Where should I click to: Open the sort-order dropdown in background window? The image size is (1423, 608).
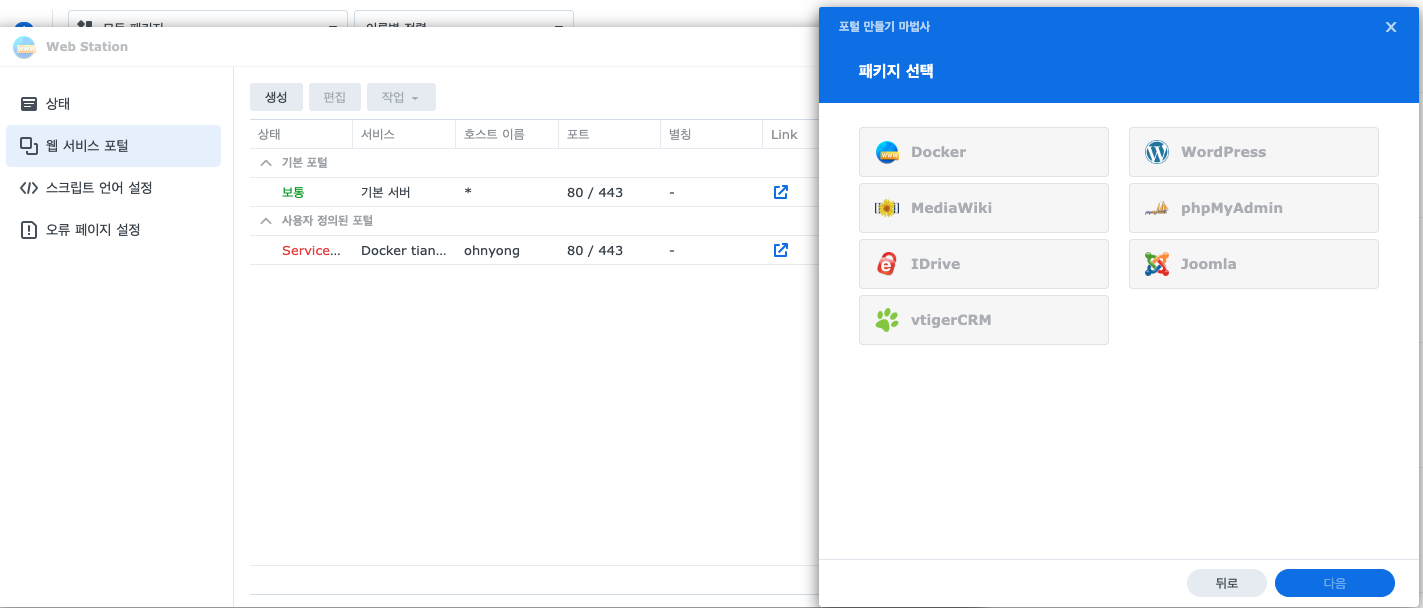pos(464,19)
